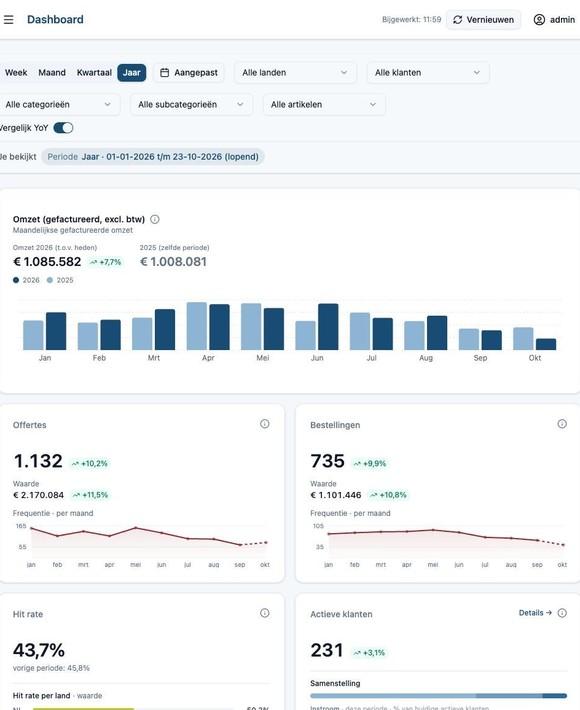
Task: Click the 1.132 Offertes count
Action: point(38,461)
